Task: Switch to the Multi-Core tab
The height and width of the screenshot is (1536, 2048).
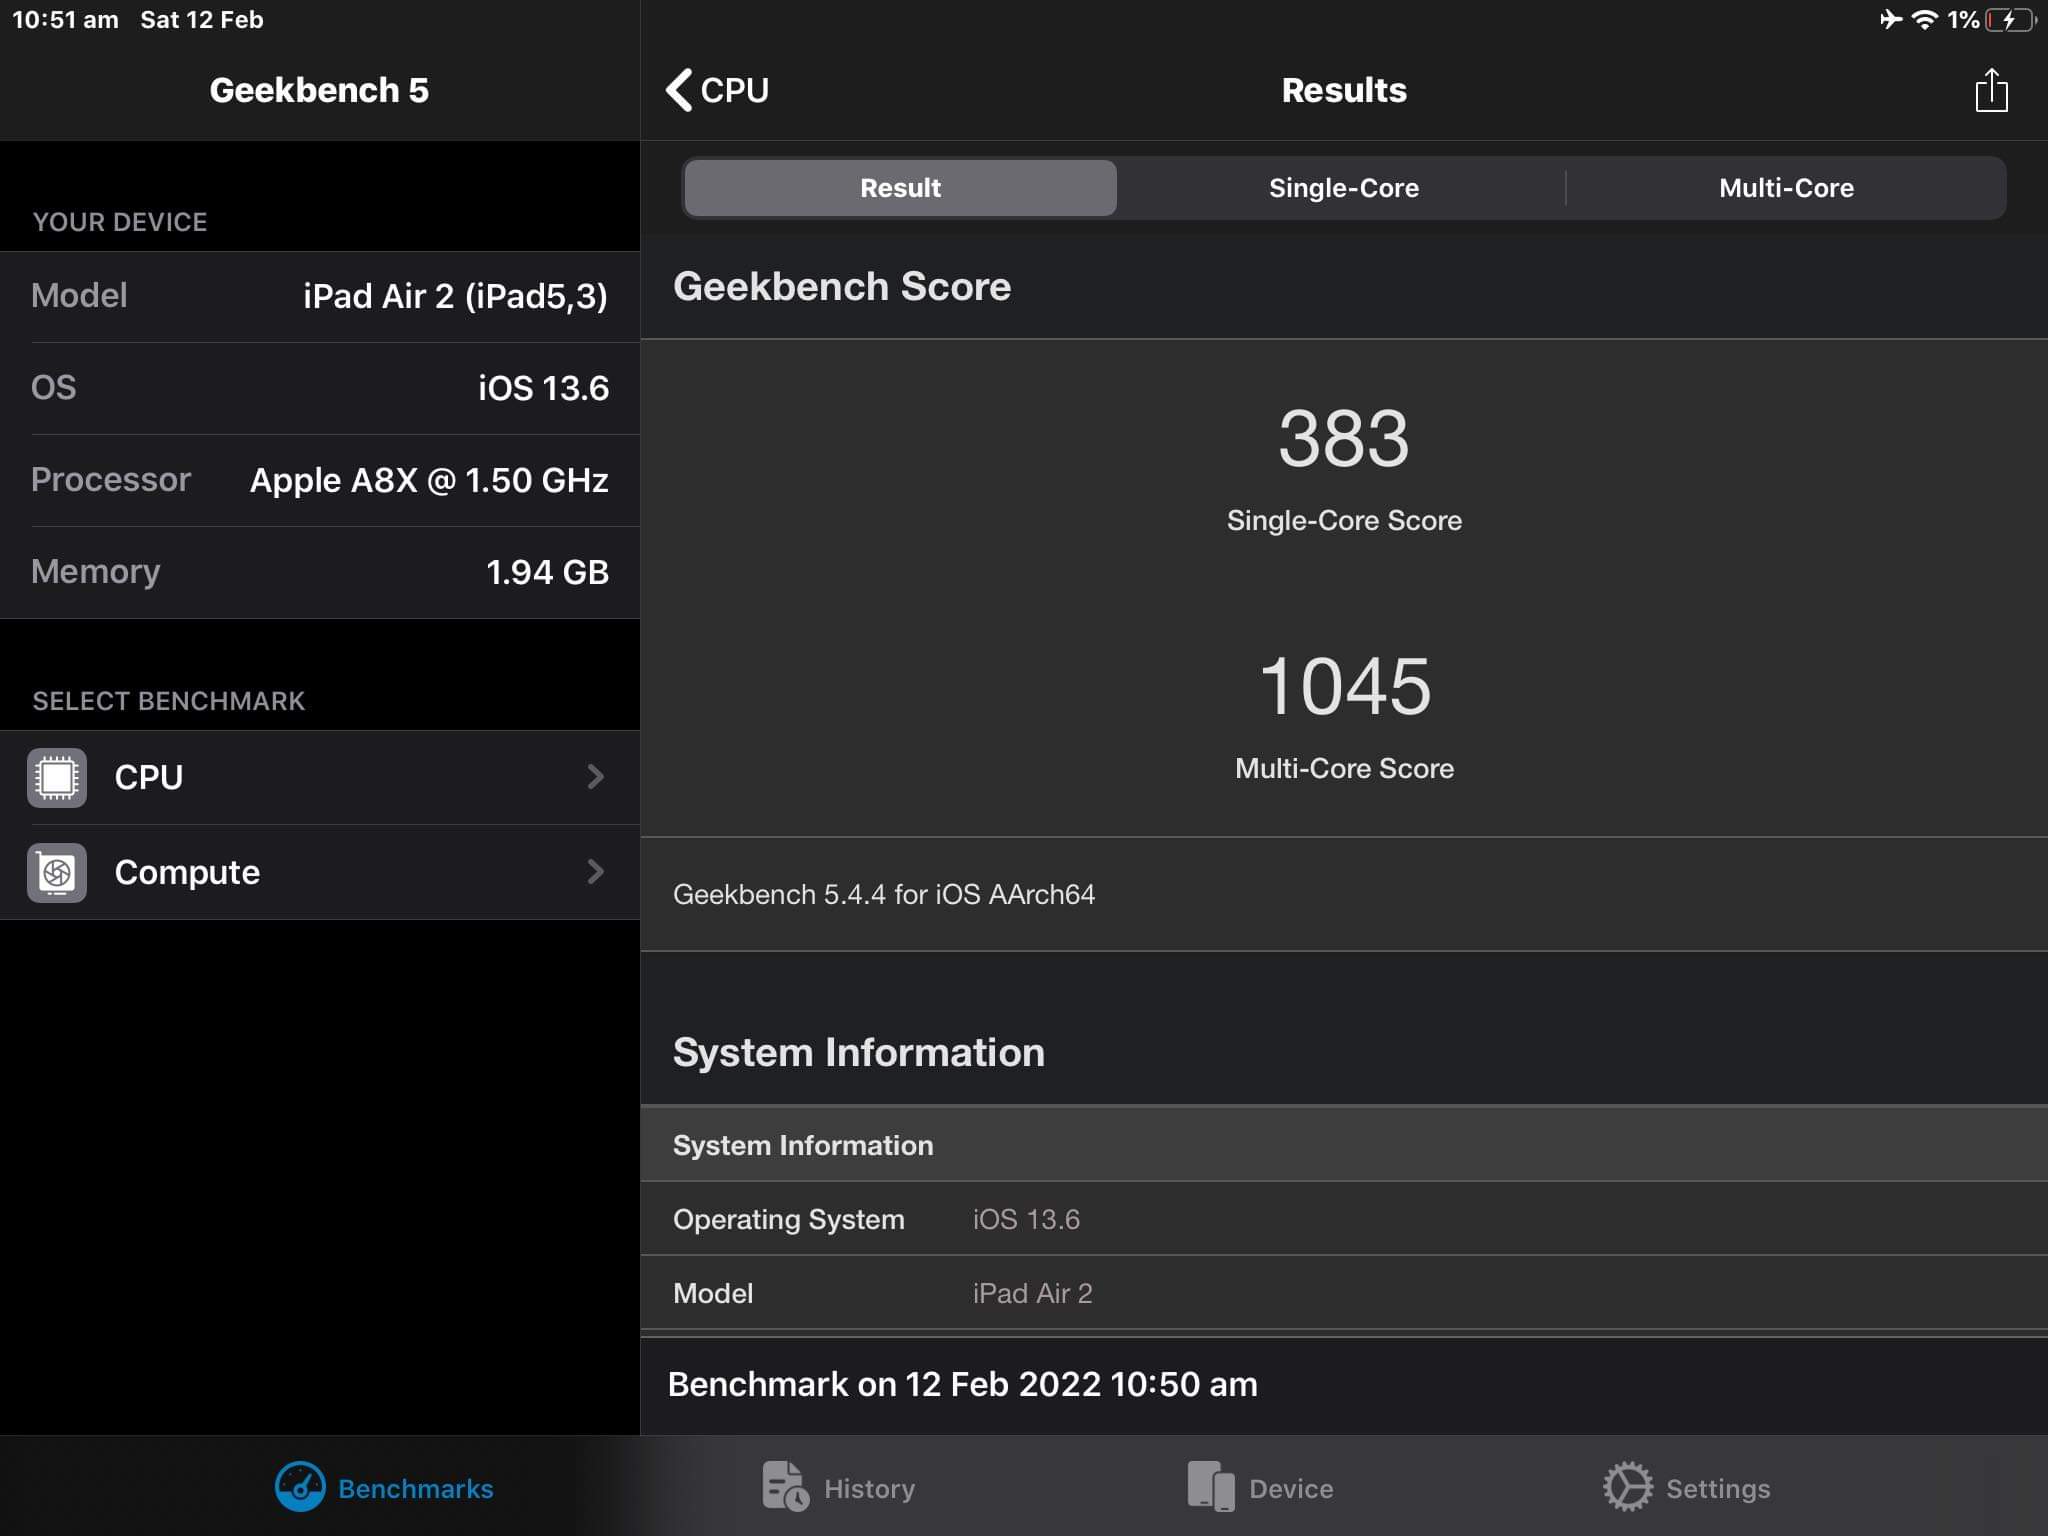Action: coord(1786,188)
